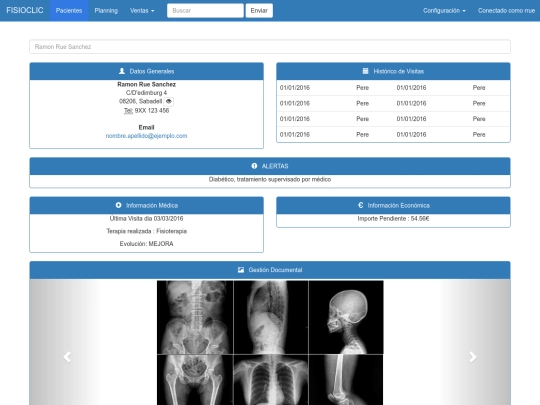Image resolution: width=540 pixels, height=405 pixels.
Task: Click the plus icon in Información Médica header
Action: click(118, 205)
